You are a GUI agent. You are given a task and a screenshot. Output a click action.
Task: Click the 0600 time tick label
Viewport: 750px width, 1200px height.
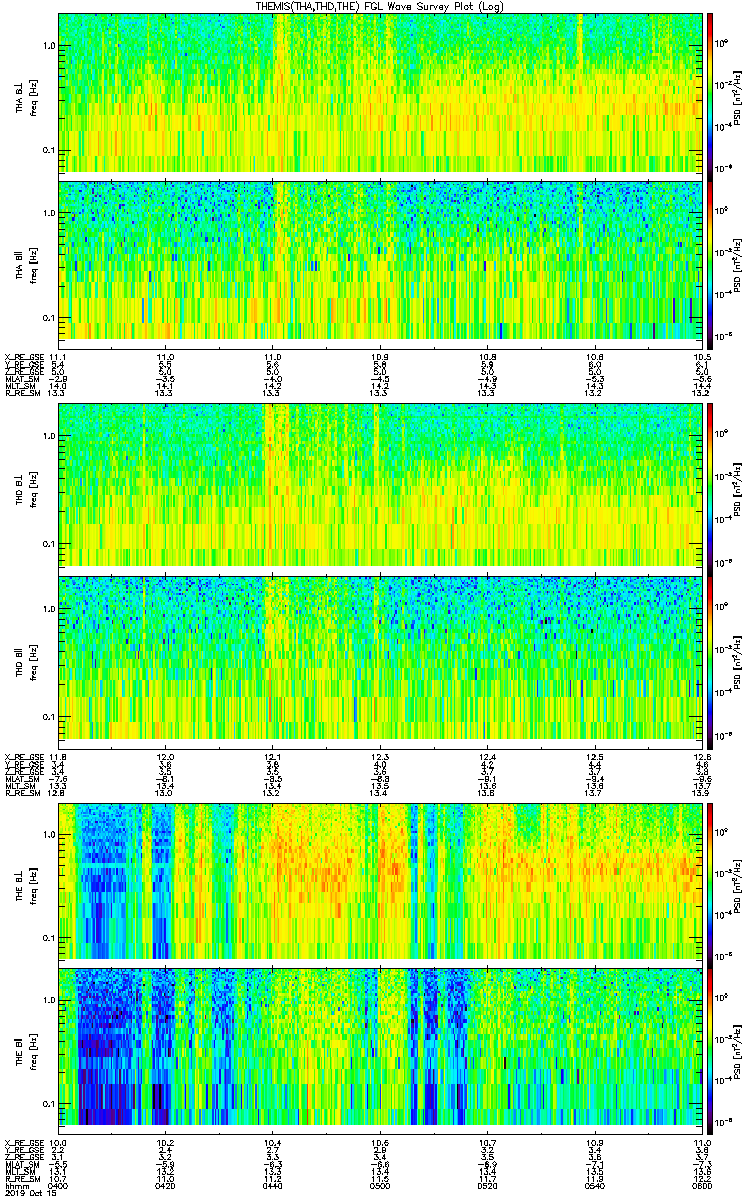click(701, 1184)
